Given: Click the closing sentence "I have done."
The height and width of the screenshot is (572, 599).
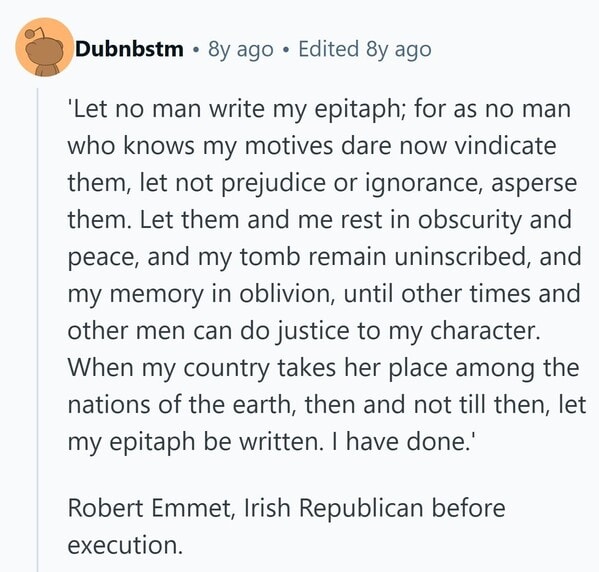Looking at the screenshot, I should (x=409, y=442).
